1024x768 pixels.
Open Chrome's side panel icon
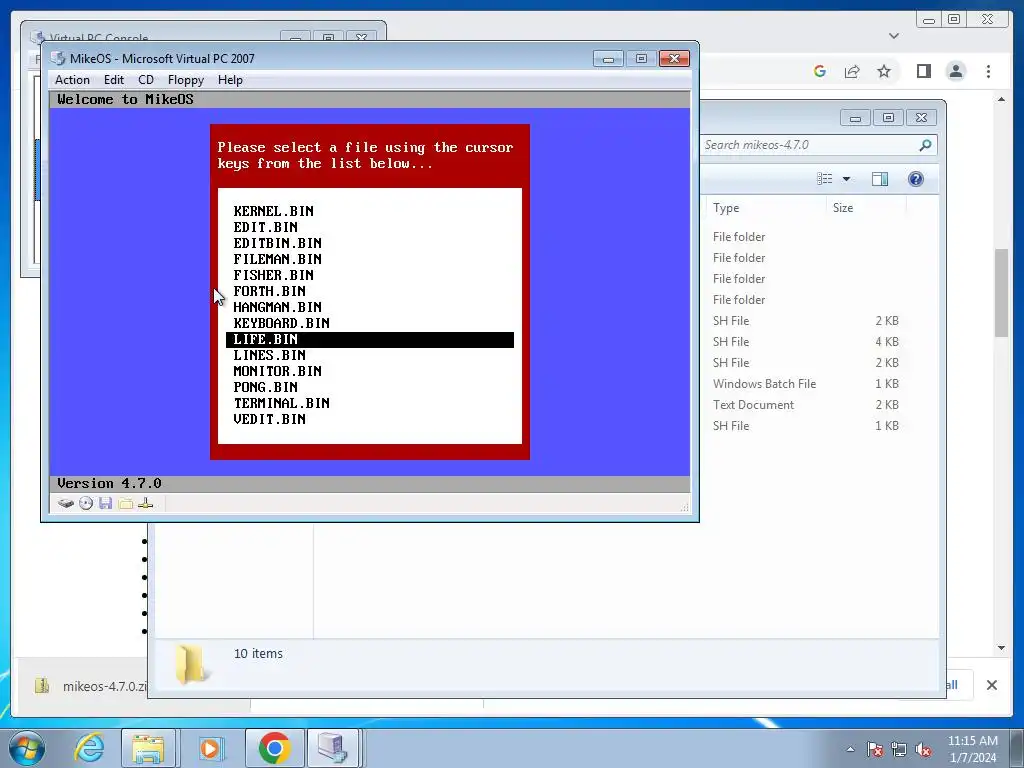pos(923,71)
